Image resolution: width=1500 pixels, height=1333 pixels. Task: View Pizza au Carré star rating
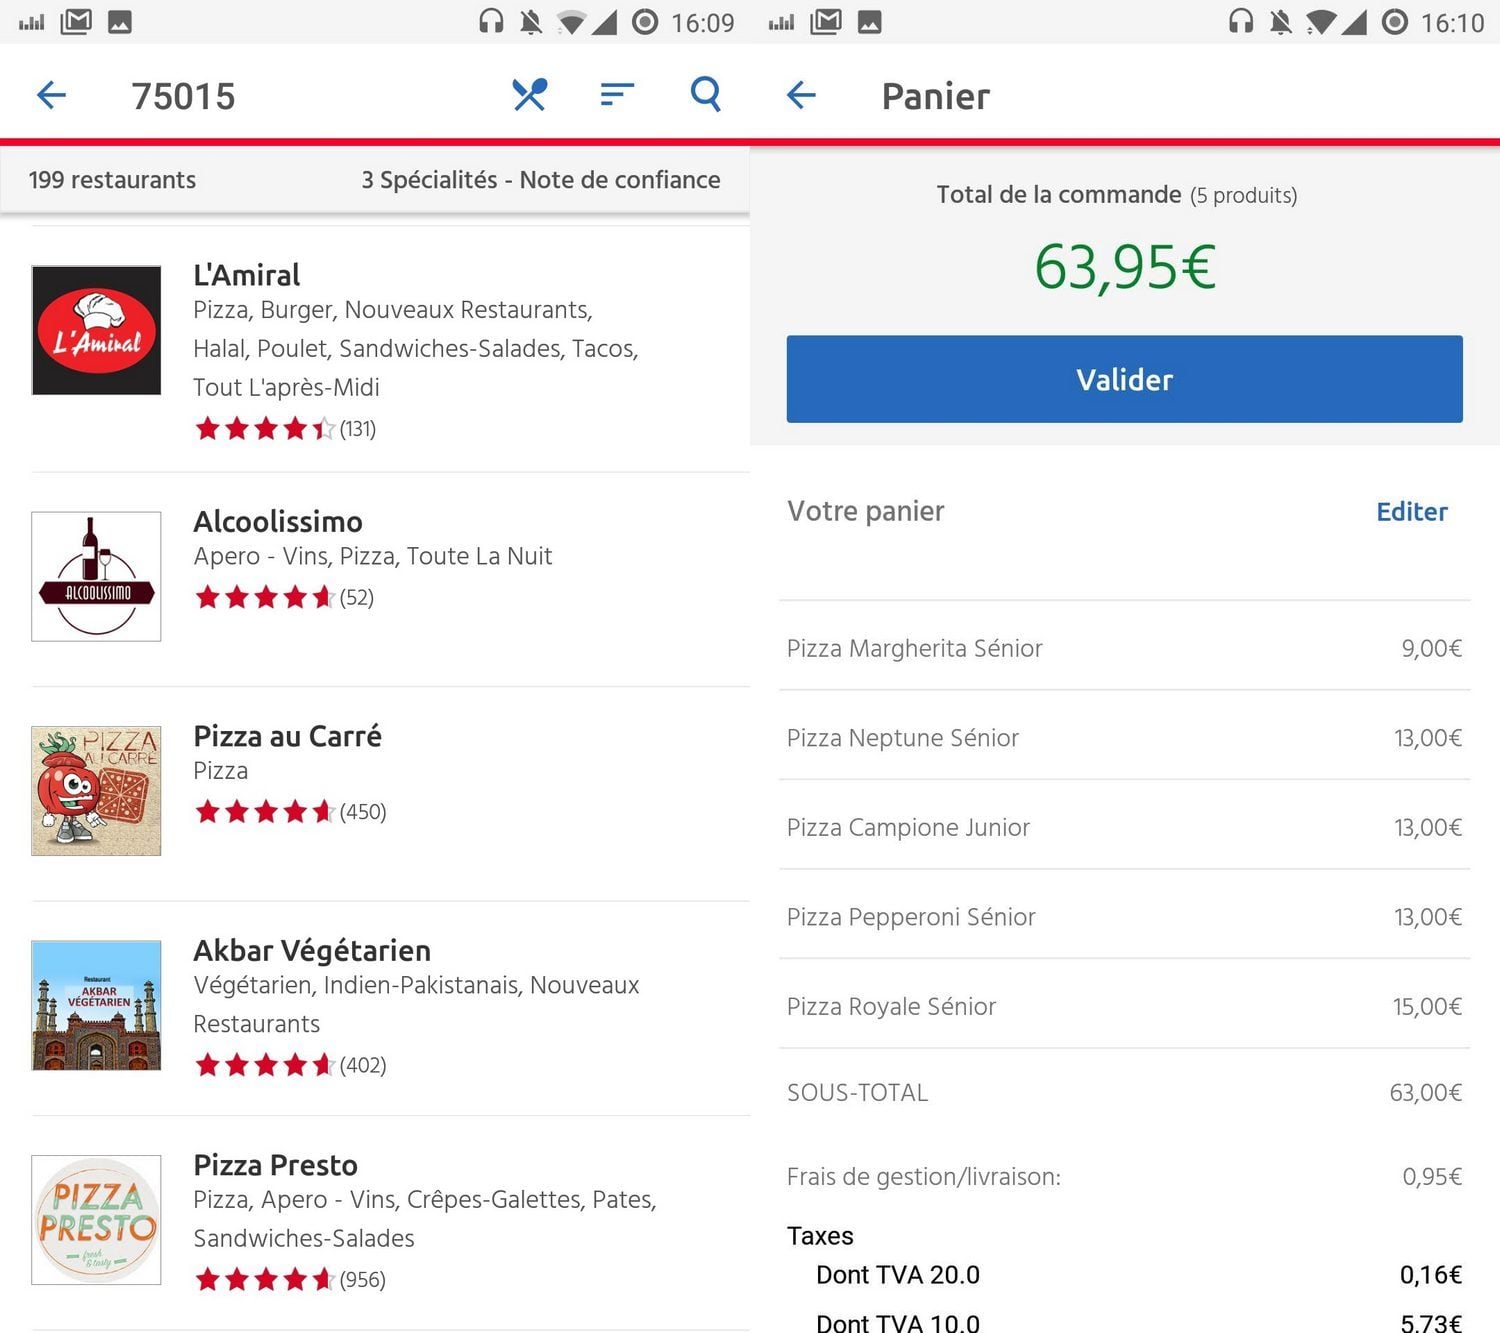pyautogui.click(x=265, y=812)
